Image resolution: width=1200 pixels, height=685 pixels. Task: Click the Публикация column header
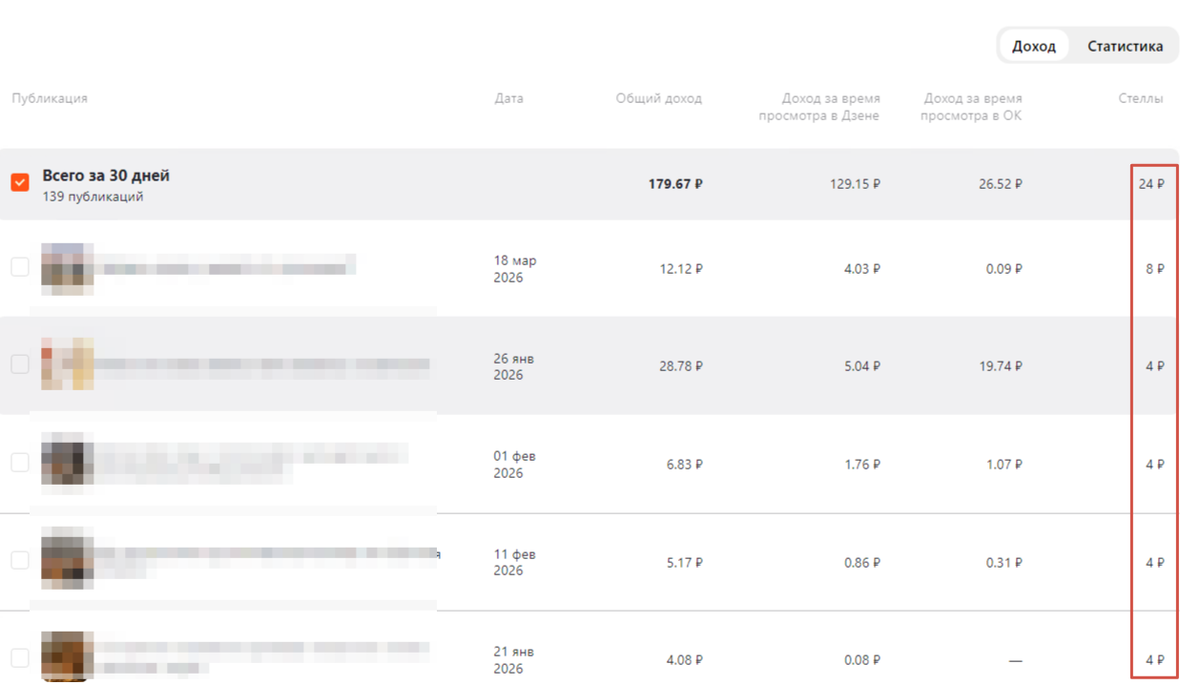[x=50, y=98]
